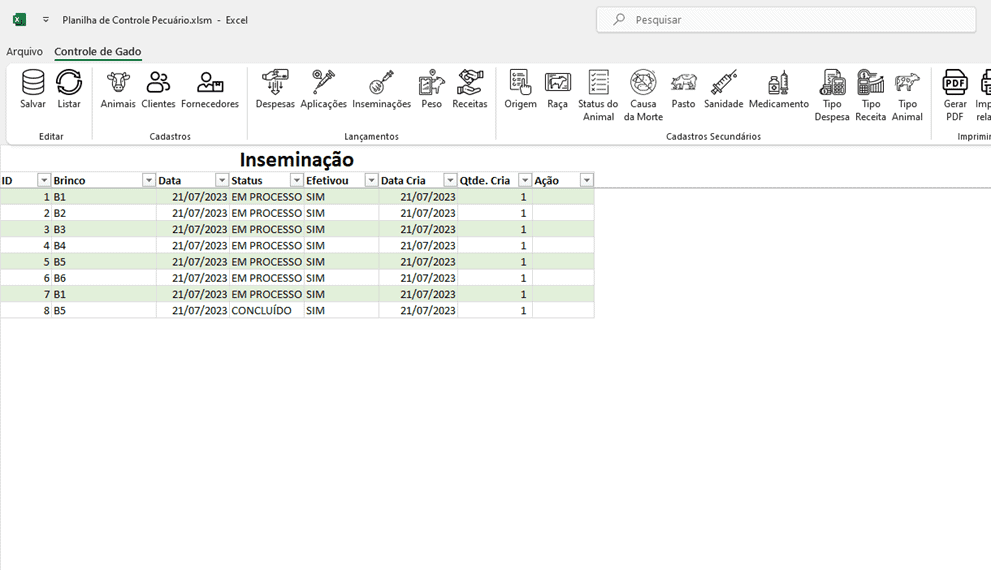Switch to Controle de Gado tab
This screenshot has height=570, width=991.
[98, 51]
